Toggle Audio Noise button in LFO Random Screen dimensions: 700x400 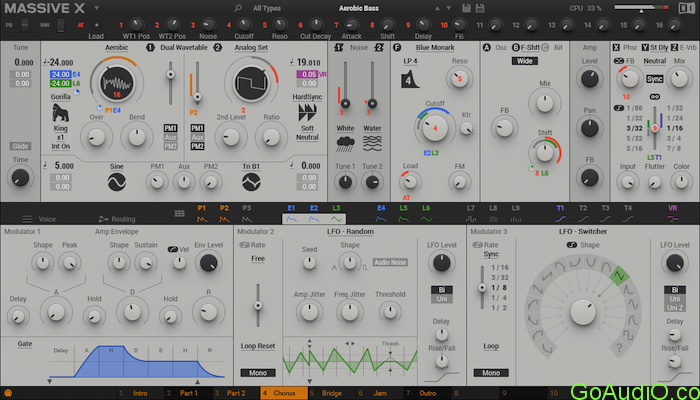tap(390, 262)
